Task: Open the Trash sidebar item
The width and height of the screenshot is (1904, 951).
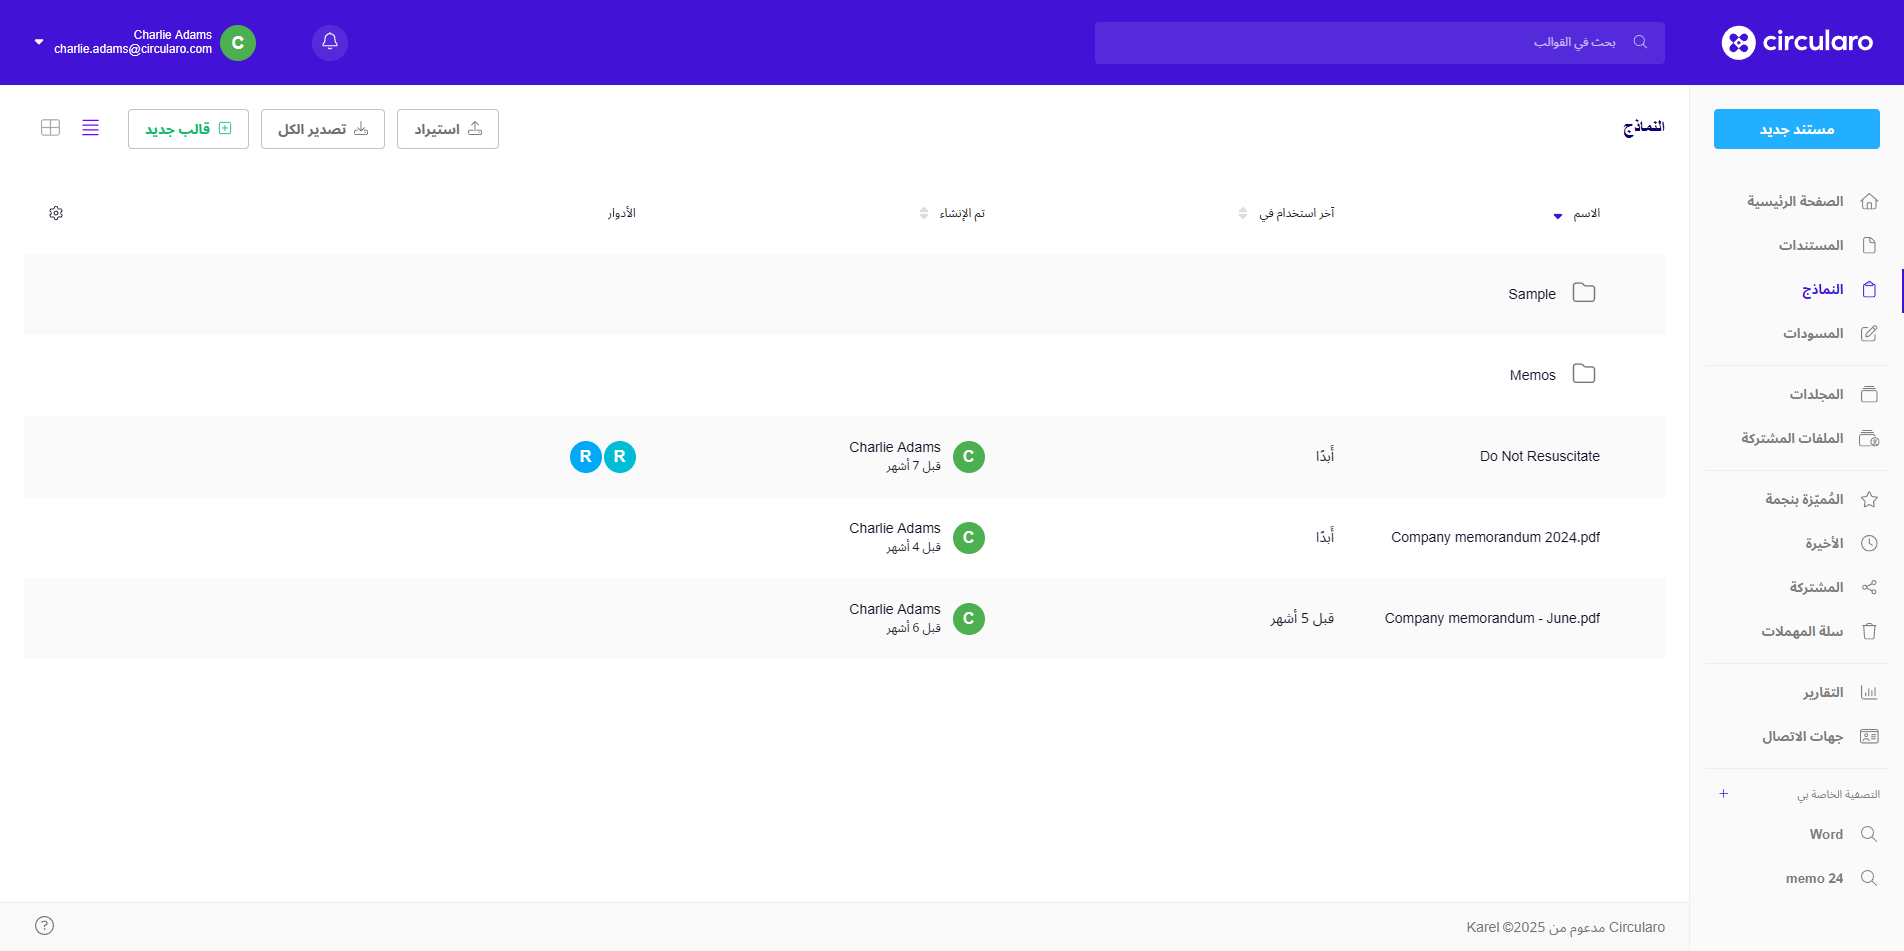Action: pos(1802,631)
